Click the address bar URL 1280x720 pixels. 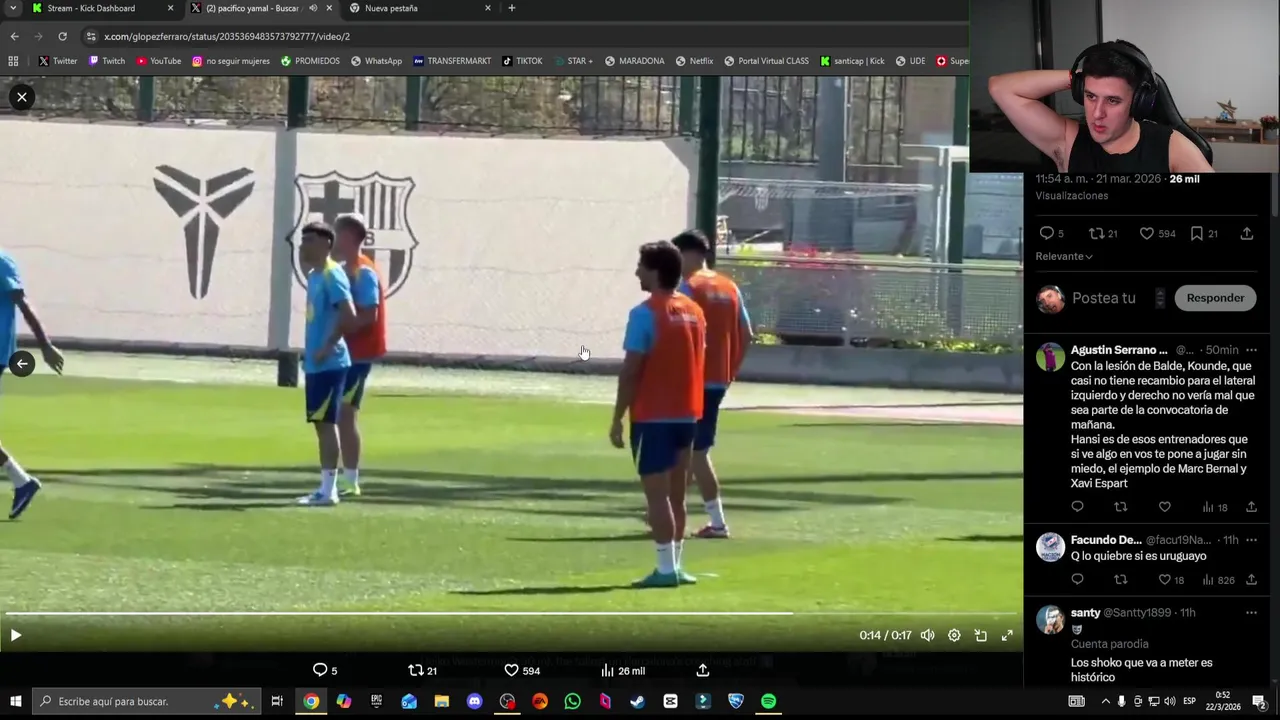227,36
